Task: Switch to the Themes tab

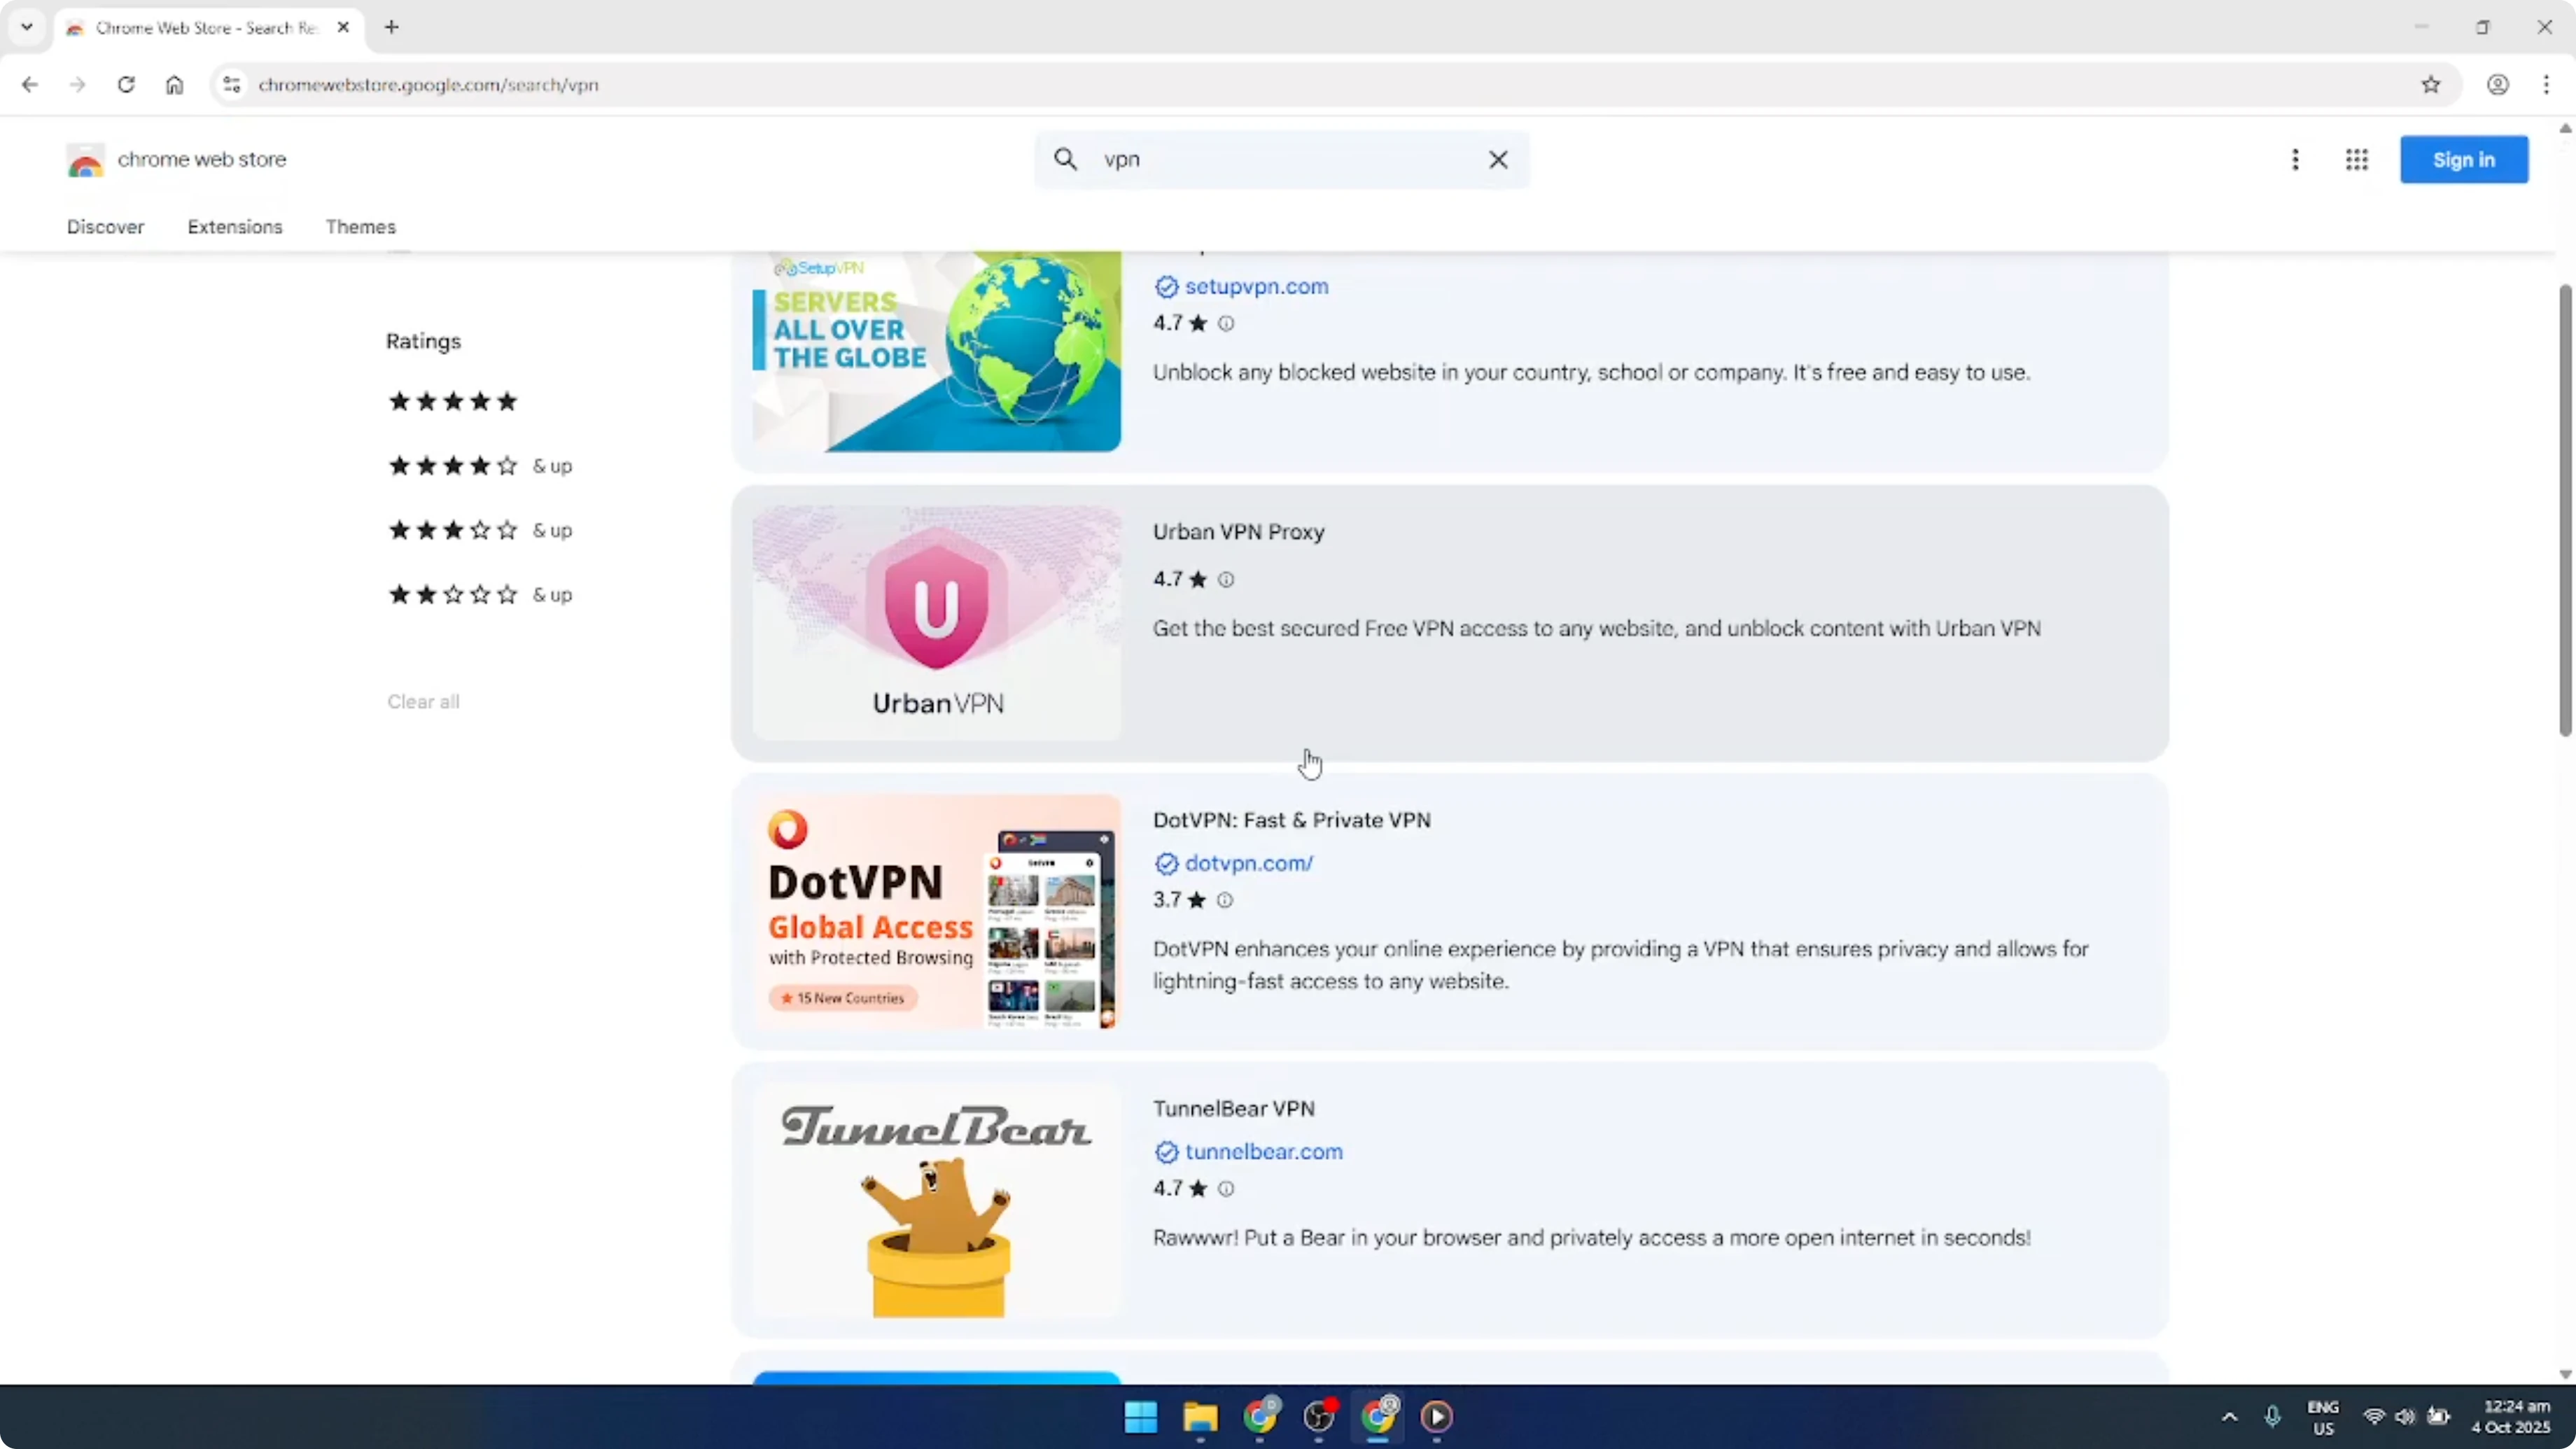Action: (x=361, y=227)
